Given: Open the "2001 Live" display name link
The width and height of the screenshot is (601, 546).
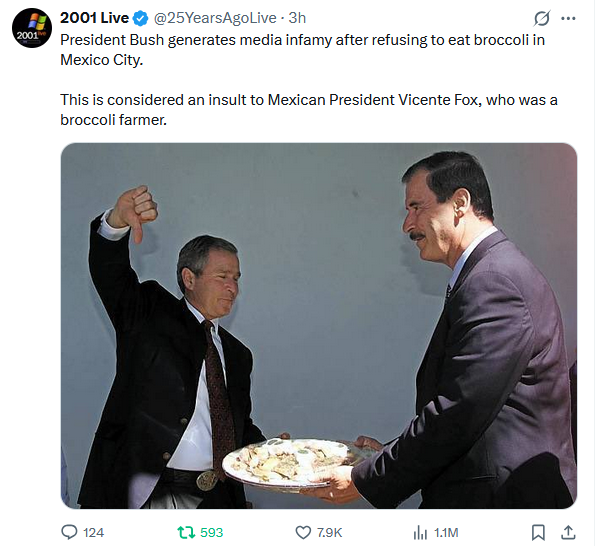Looking at the screenshot, I should [x=94, y=18].
